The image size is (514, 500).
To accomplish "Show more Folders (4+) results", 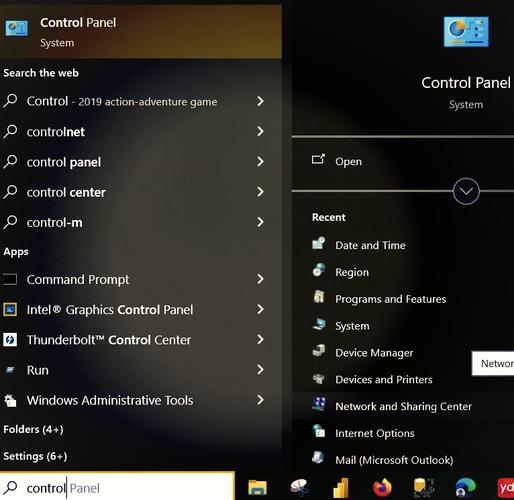I will 33,429.
